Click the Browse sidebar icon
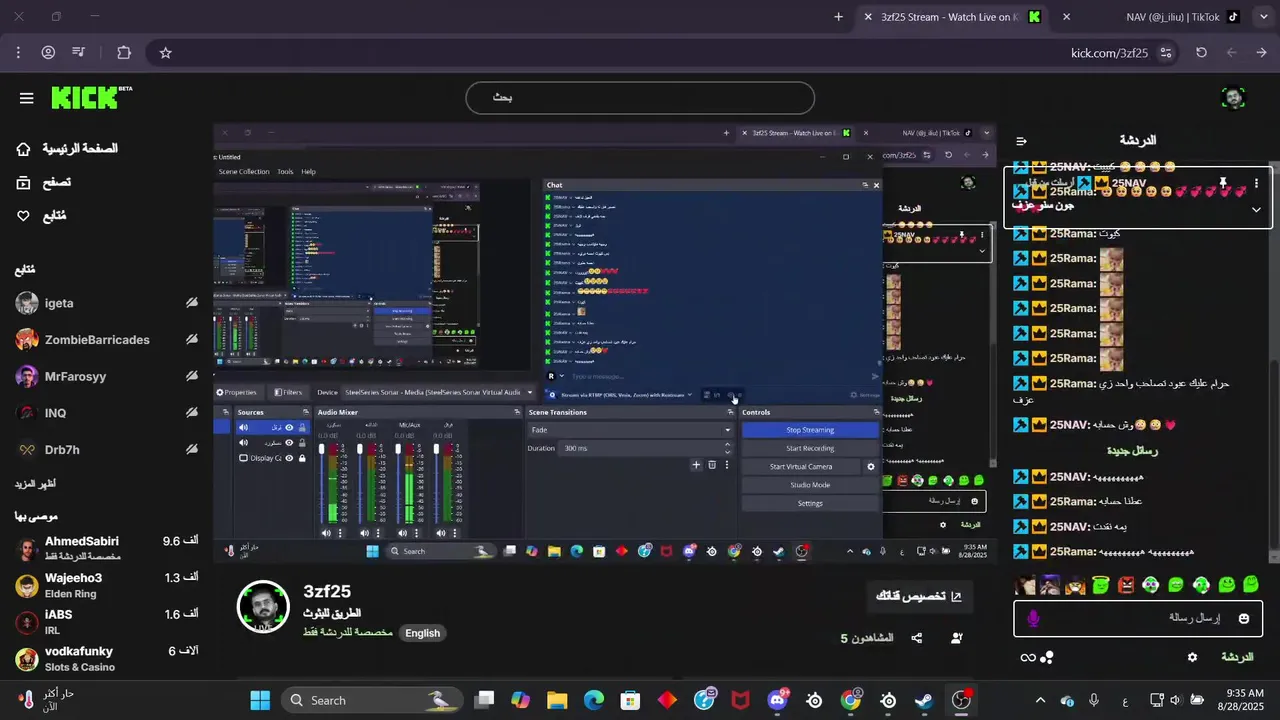 pyautogui.click(x=24, y=182)
